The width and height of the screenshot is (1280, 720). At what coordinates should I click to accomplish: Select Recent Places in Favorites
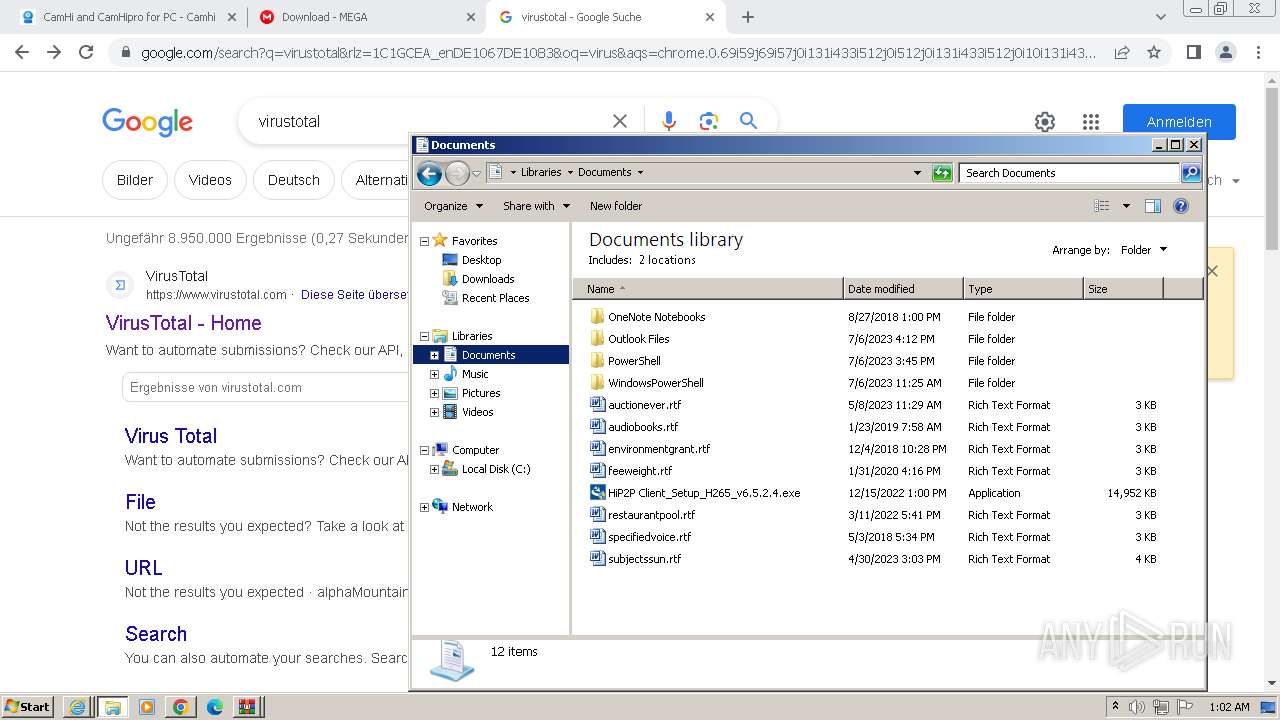pyautogui.click(x=495, y=298)
